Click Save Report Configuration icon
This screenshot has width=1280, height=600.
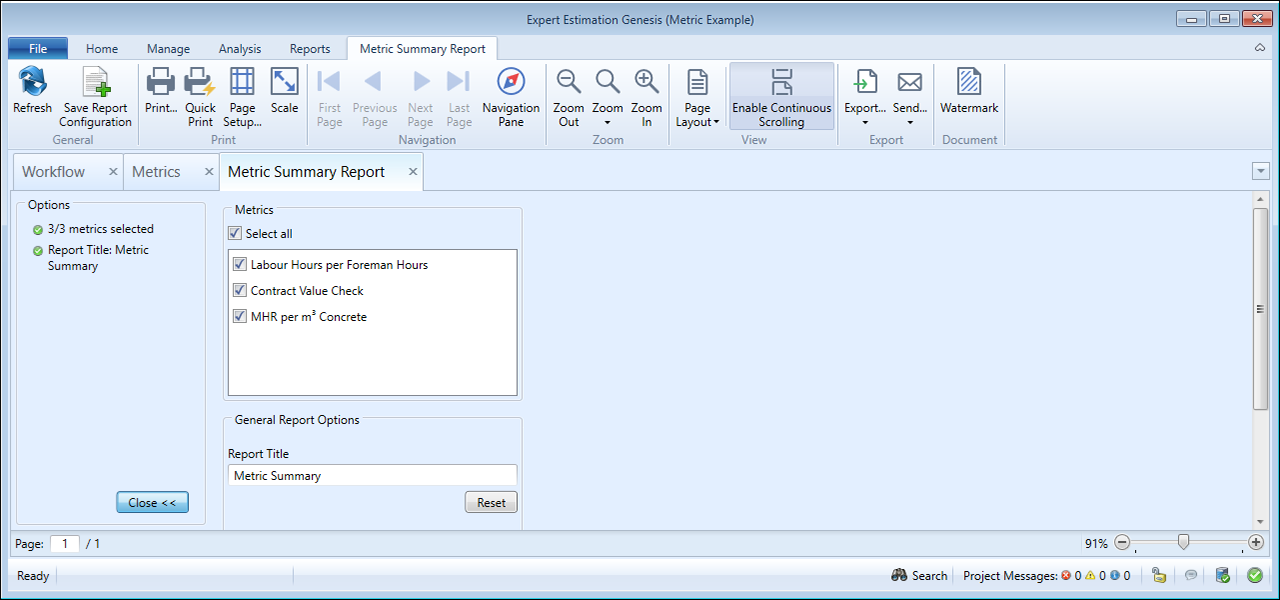point(95,83)
